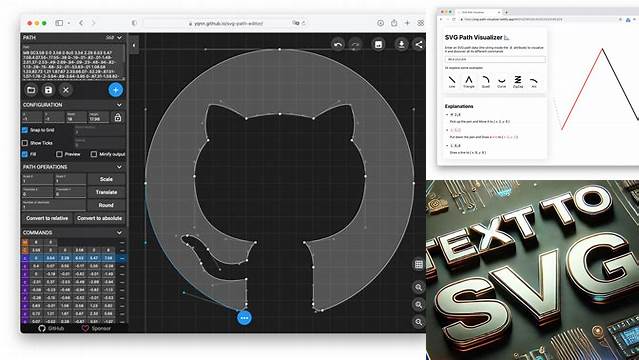Save path with the floppy disk icon
The image size is (639, 360).
48,90
